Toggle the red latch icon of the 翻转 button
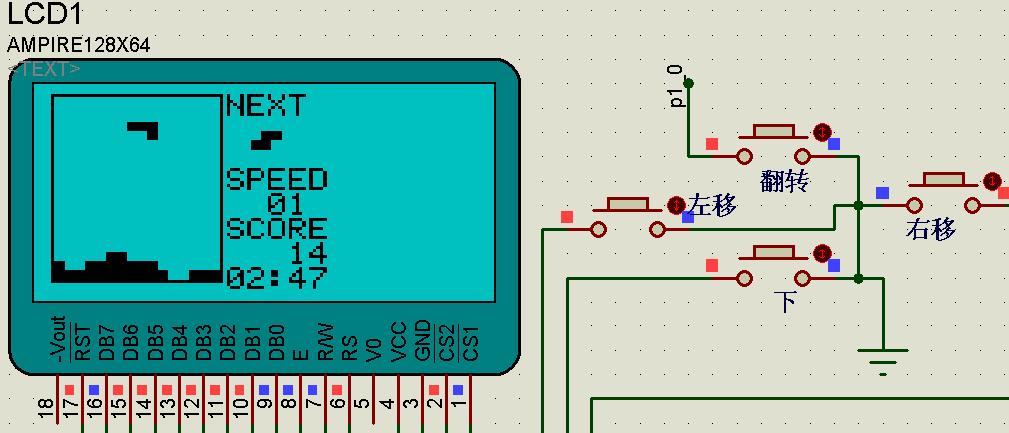This screenshot has height=433, width=1009. (821, 132)
